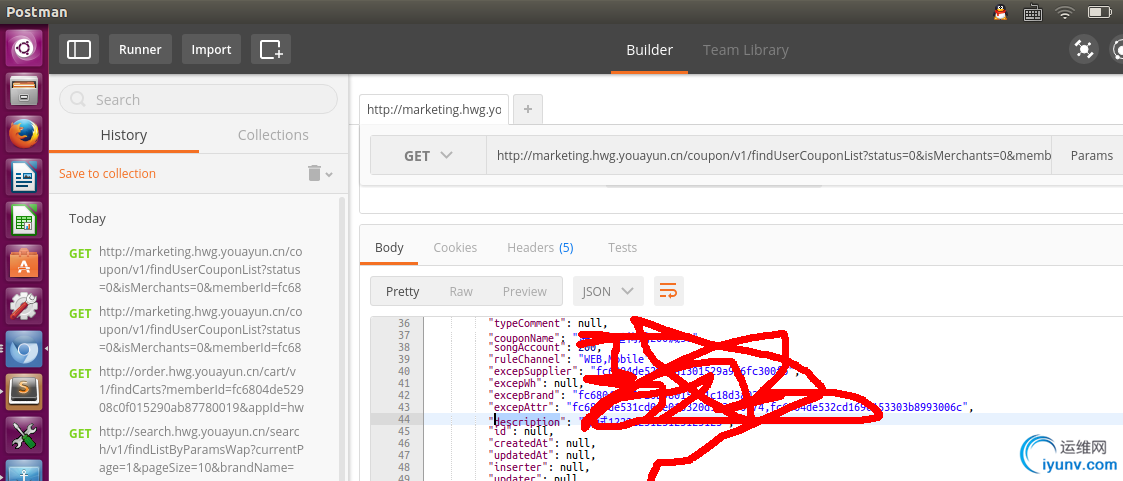The image size is (1123, 481).
Task: Toggle the Postman sidebar layout icon
Action: click(x=79, y=49)
